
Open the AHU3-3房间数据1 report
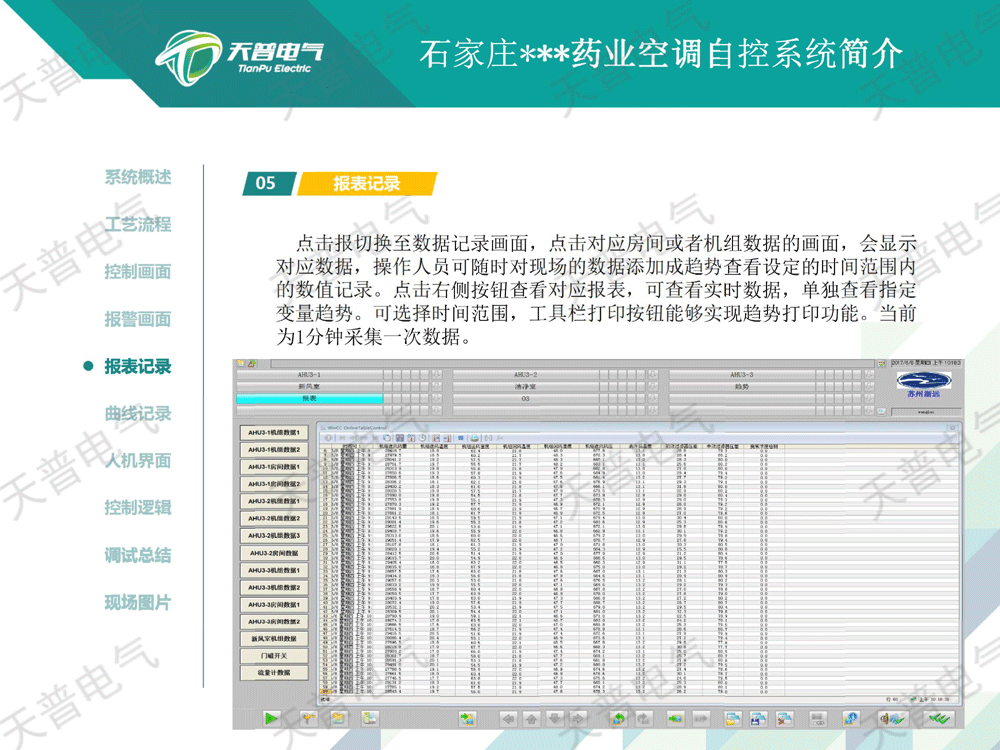274,605
